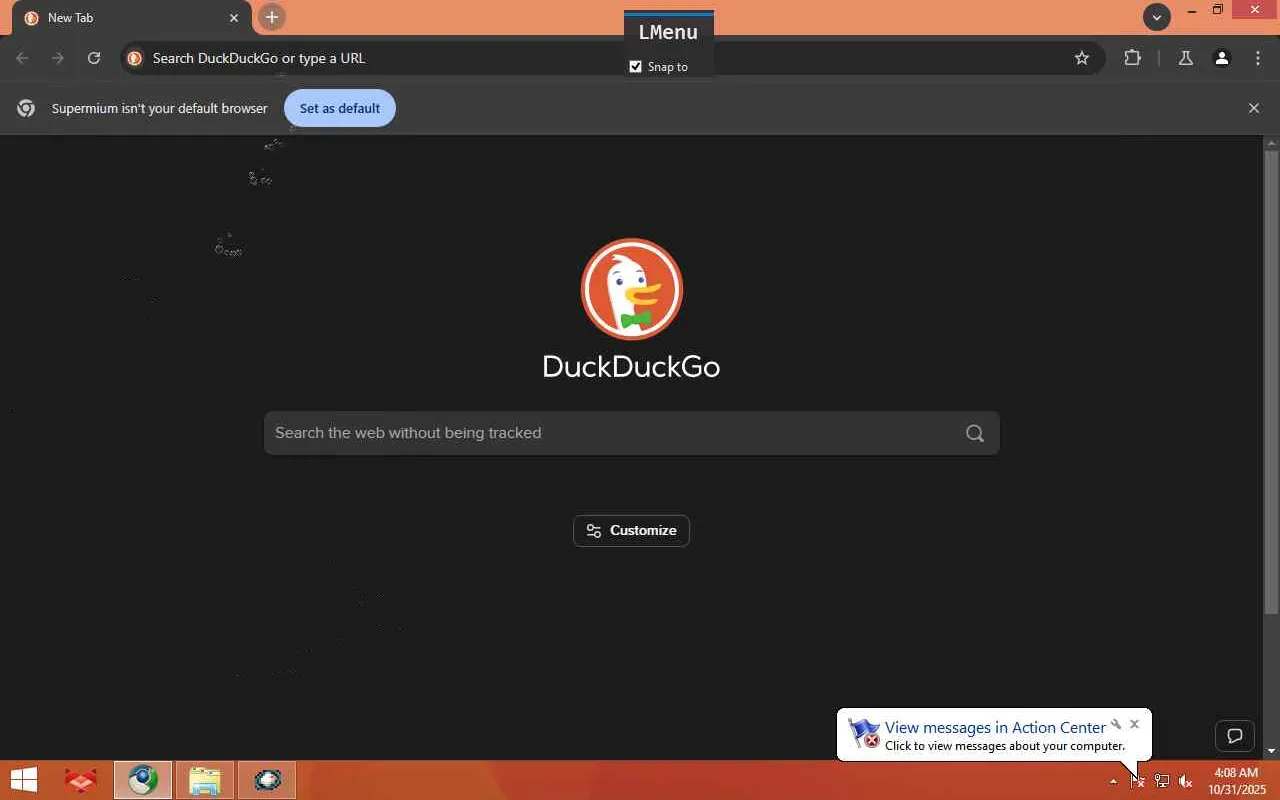Open the notification balloon wrench settings icon

(1116, 724)
